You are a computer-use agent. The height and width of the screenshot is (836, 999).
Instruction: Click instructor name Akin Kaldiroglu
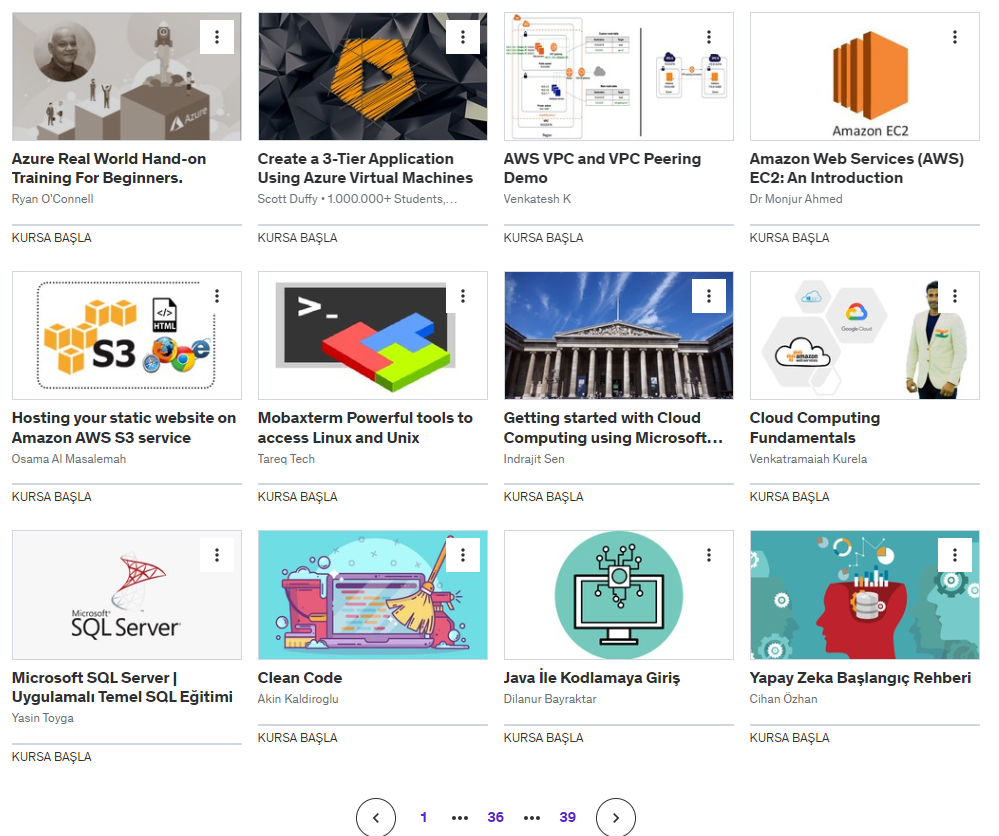point(298,699)
